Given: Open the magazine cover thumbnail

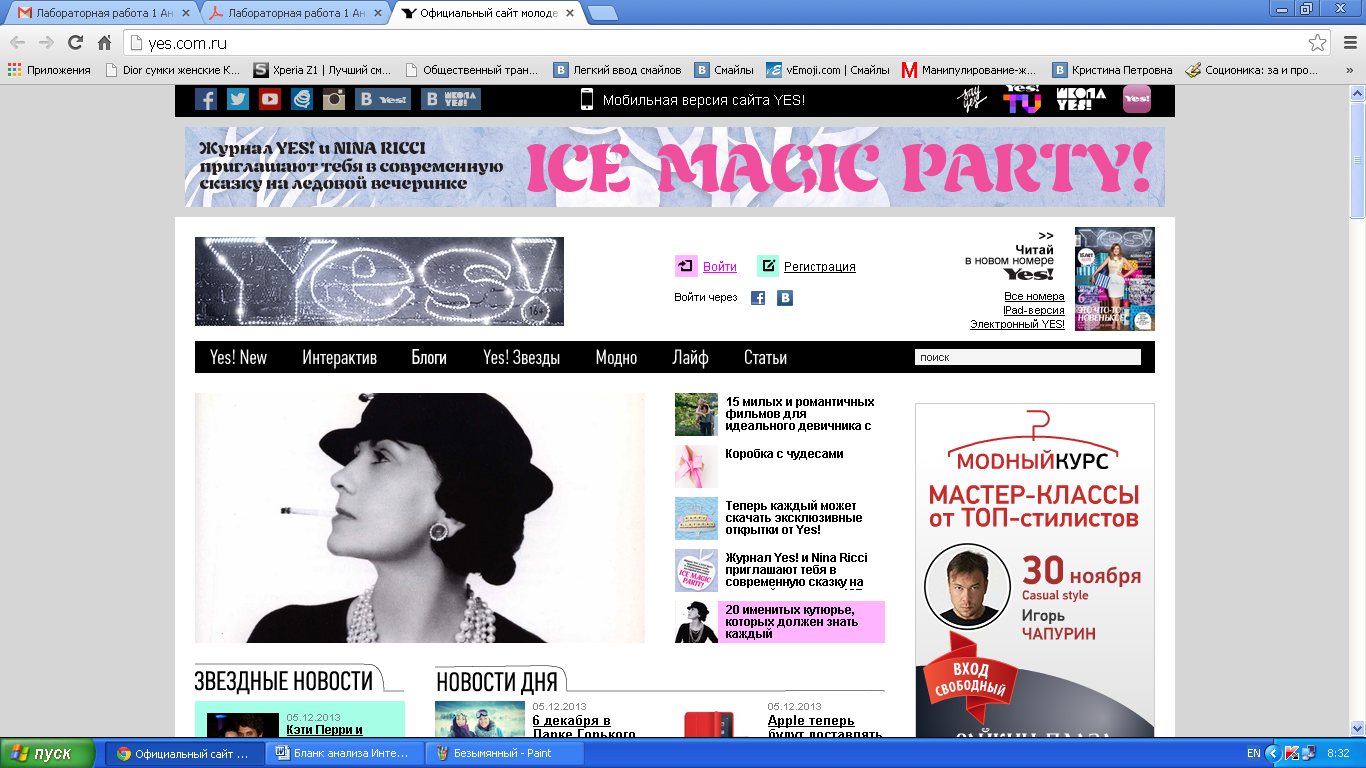Looking at the screenshot, I should tap(1115, 279).
